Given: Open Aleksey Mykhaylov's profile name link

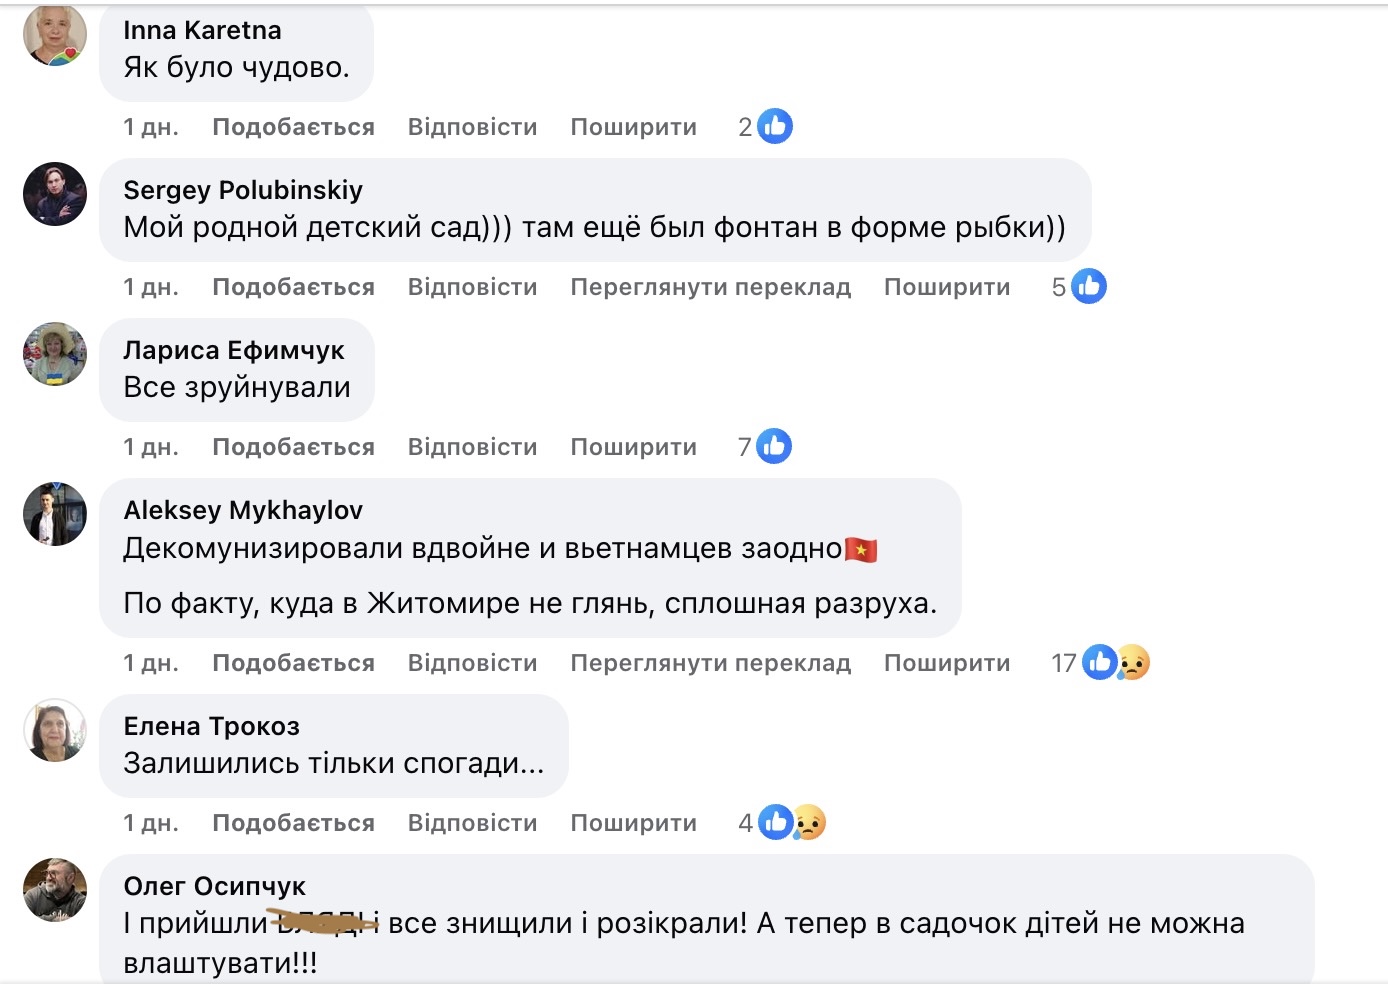Looking at the screenshot, I should point(243,510).
